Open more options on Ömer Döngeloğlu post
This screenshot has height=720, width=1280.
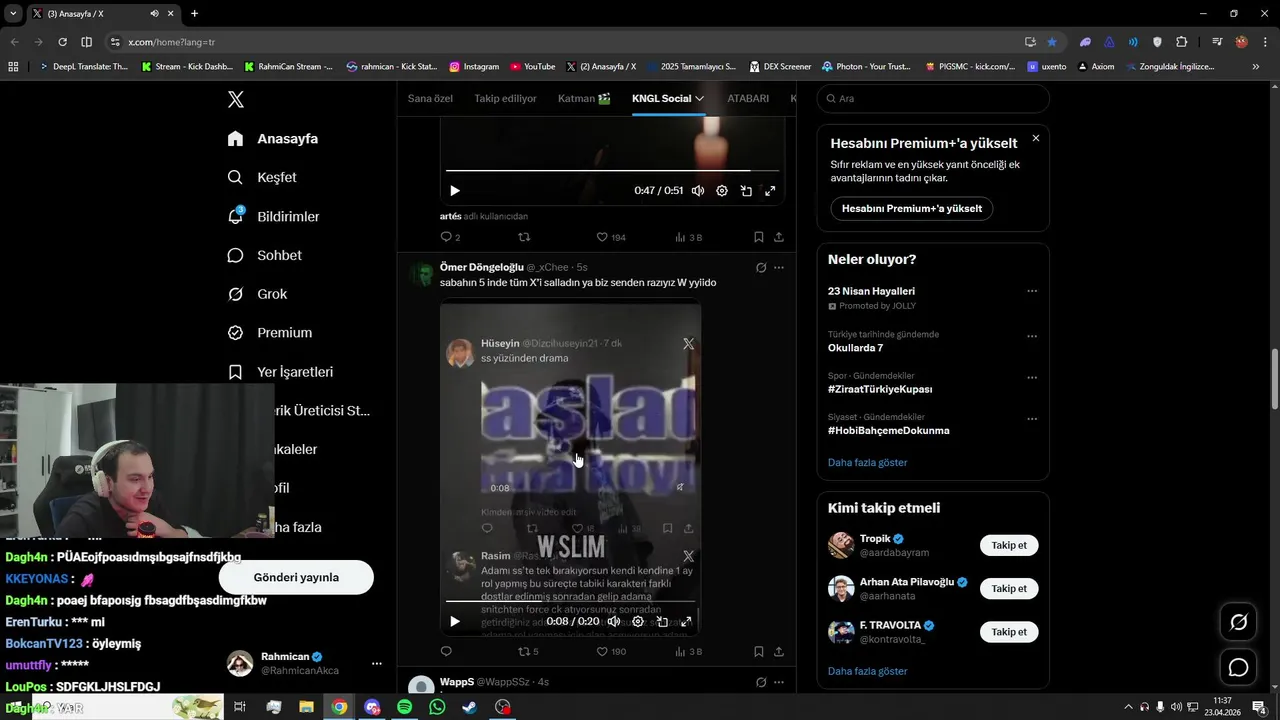click(779, 268)
